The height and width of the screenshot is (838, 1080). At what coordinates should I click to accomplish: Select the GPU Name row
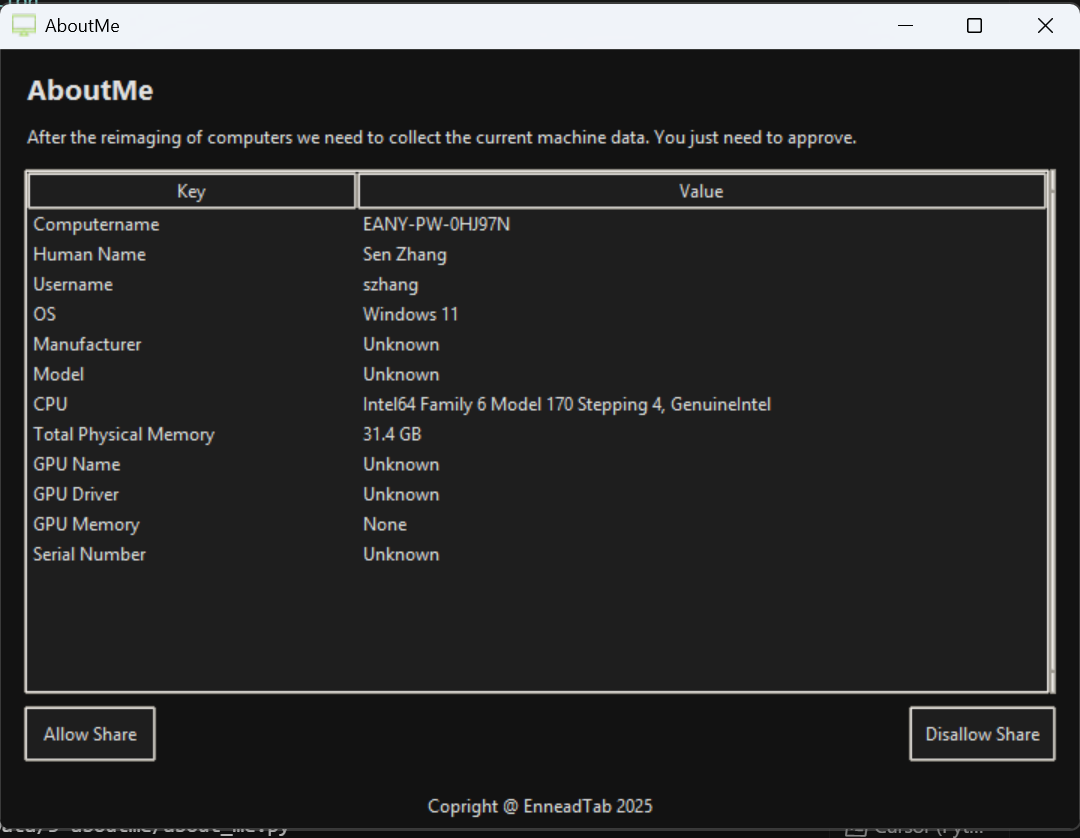click(x=77, y=465)
